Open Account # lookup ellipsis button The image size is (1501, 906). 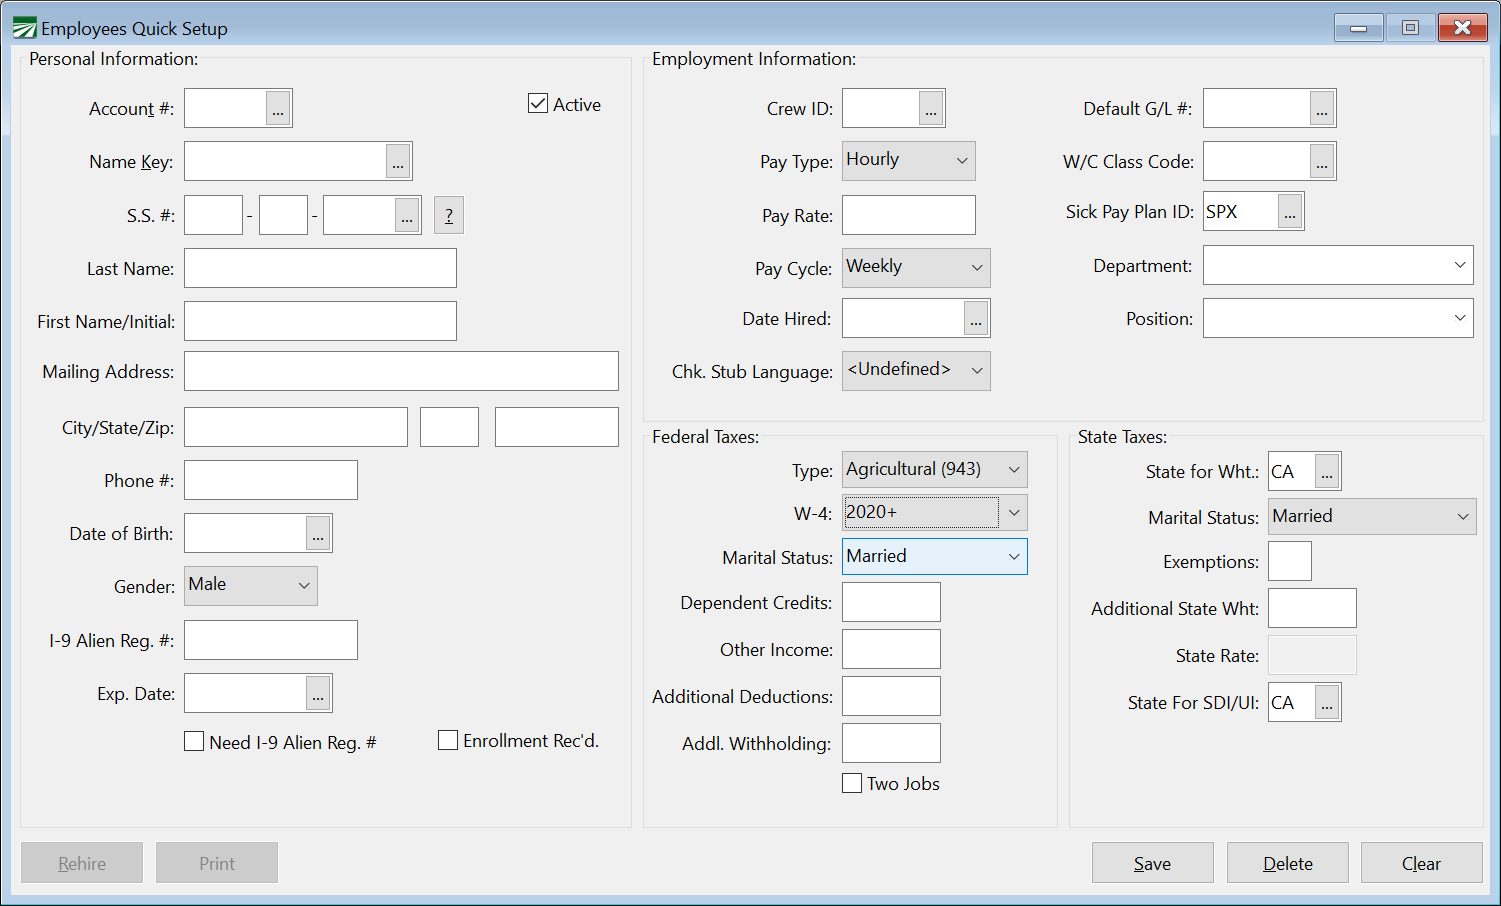[278, 108]
